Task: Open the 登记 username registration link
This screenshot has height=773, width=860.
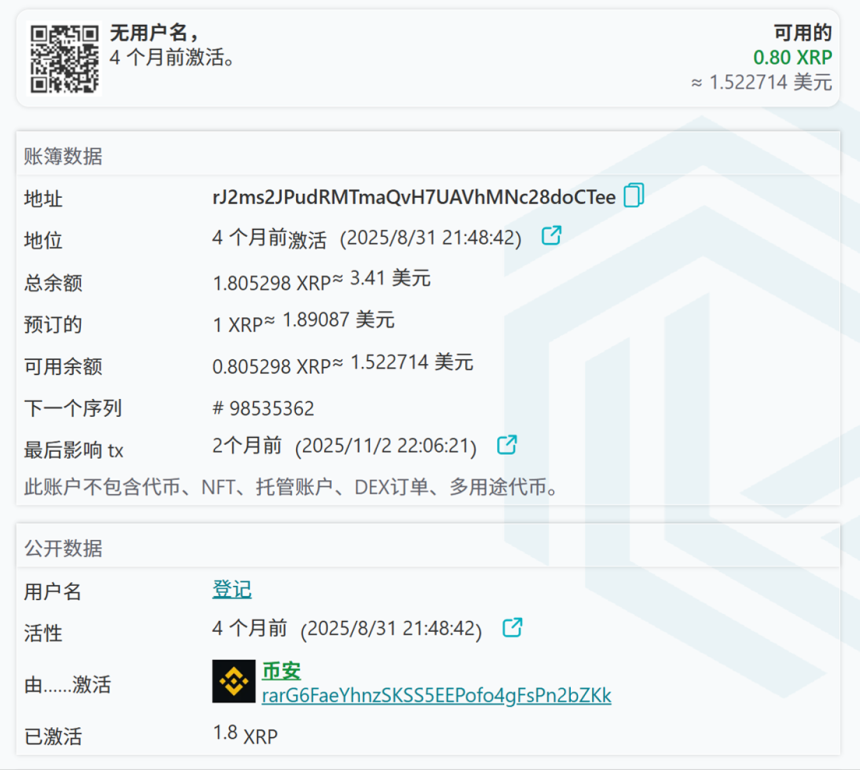Action: tap(231, 589)
